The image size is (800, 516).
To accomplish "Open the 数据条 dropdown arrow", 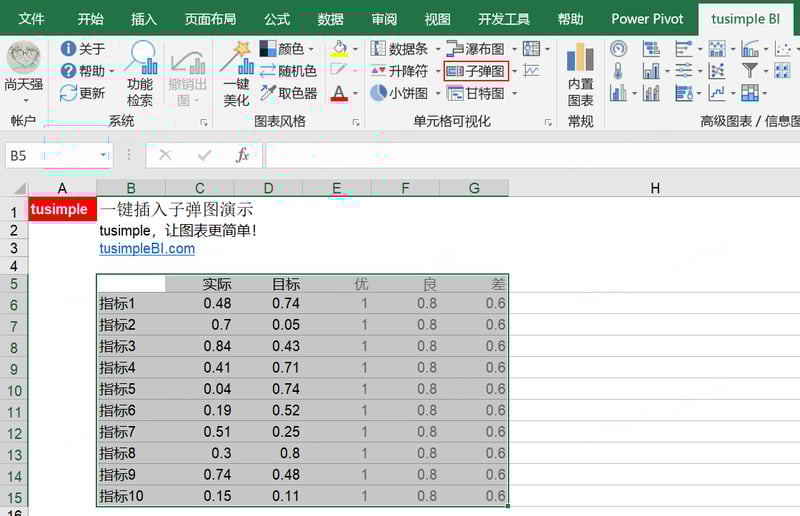I will tap(438, 50).
